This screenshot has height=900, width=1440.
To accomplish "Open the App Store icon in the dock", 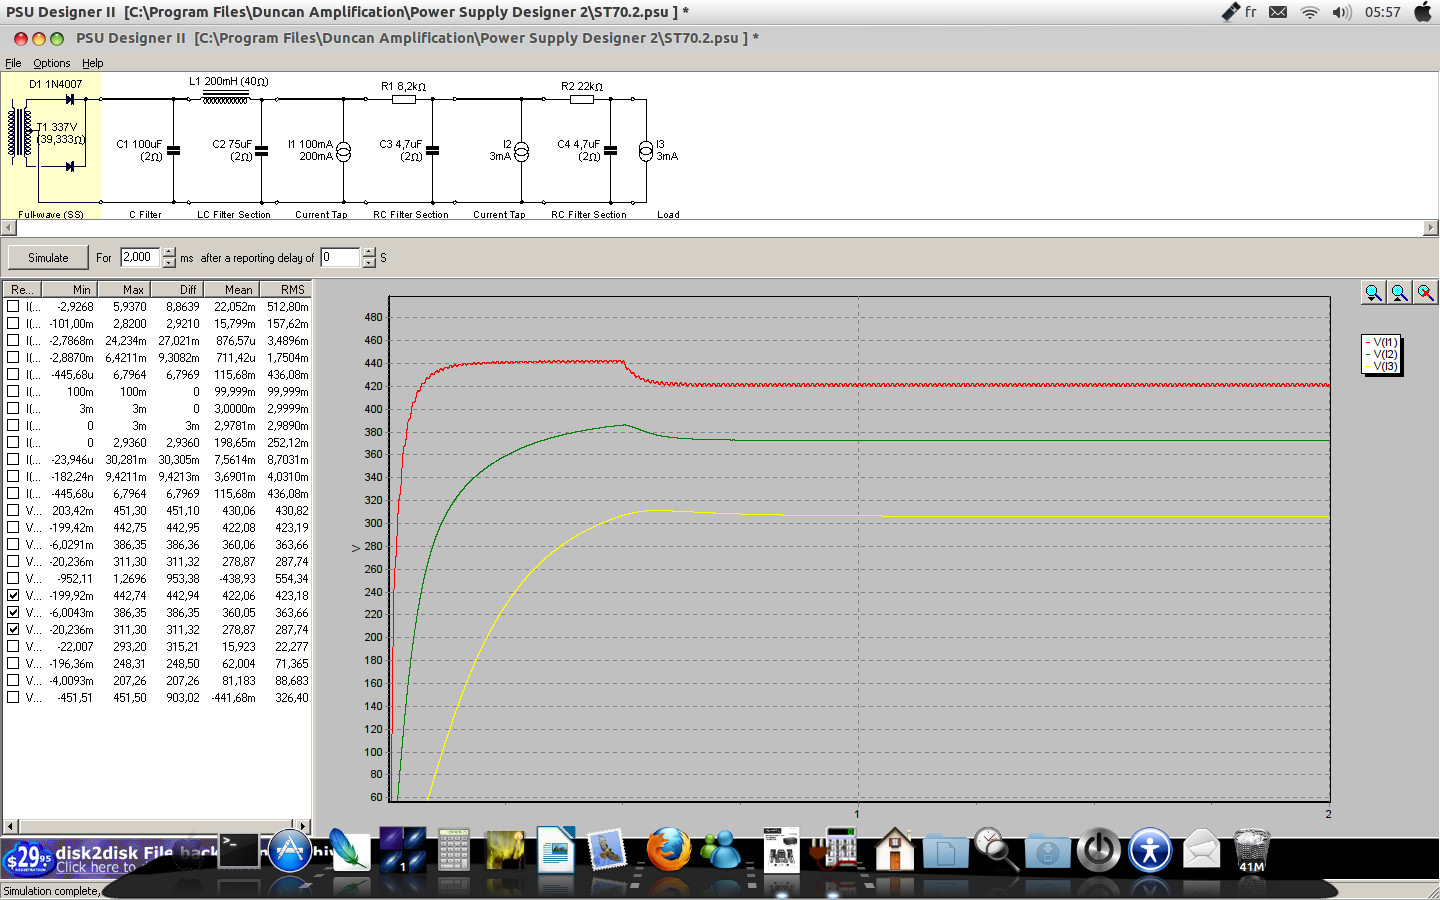I will pos(290,852).
